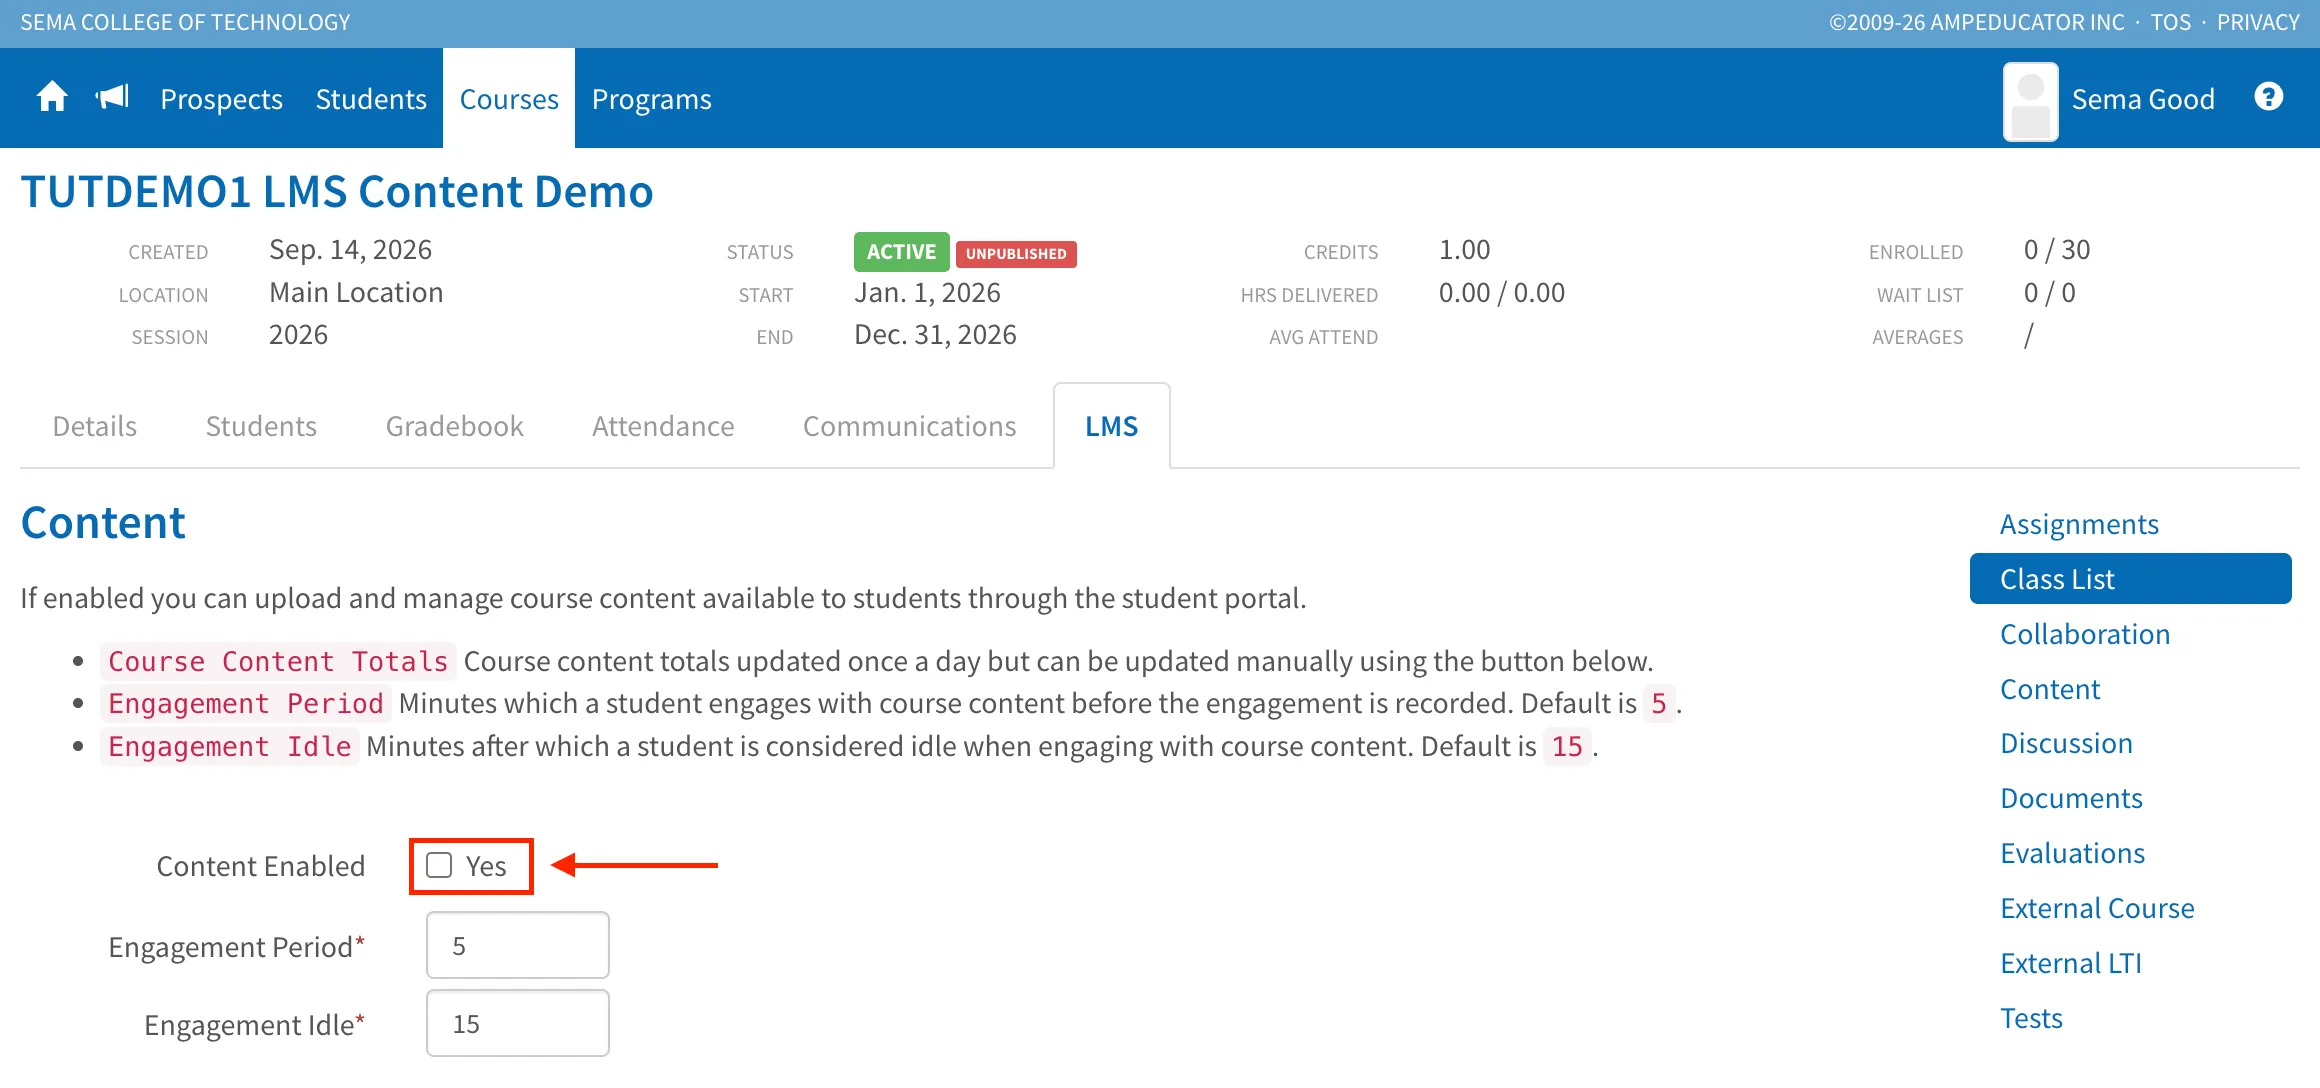
Task: Select the LMS tab
Action: coord(1112,426)
